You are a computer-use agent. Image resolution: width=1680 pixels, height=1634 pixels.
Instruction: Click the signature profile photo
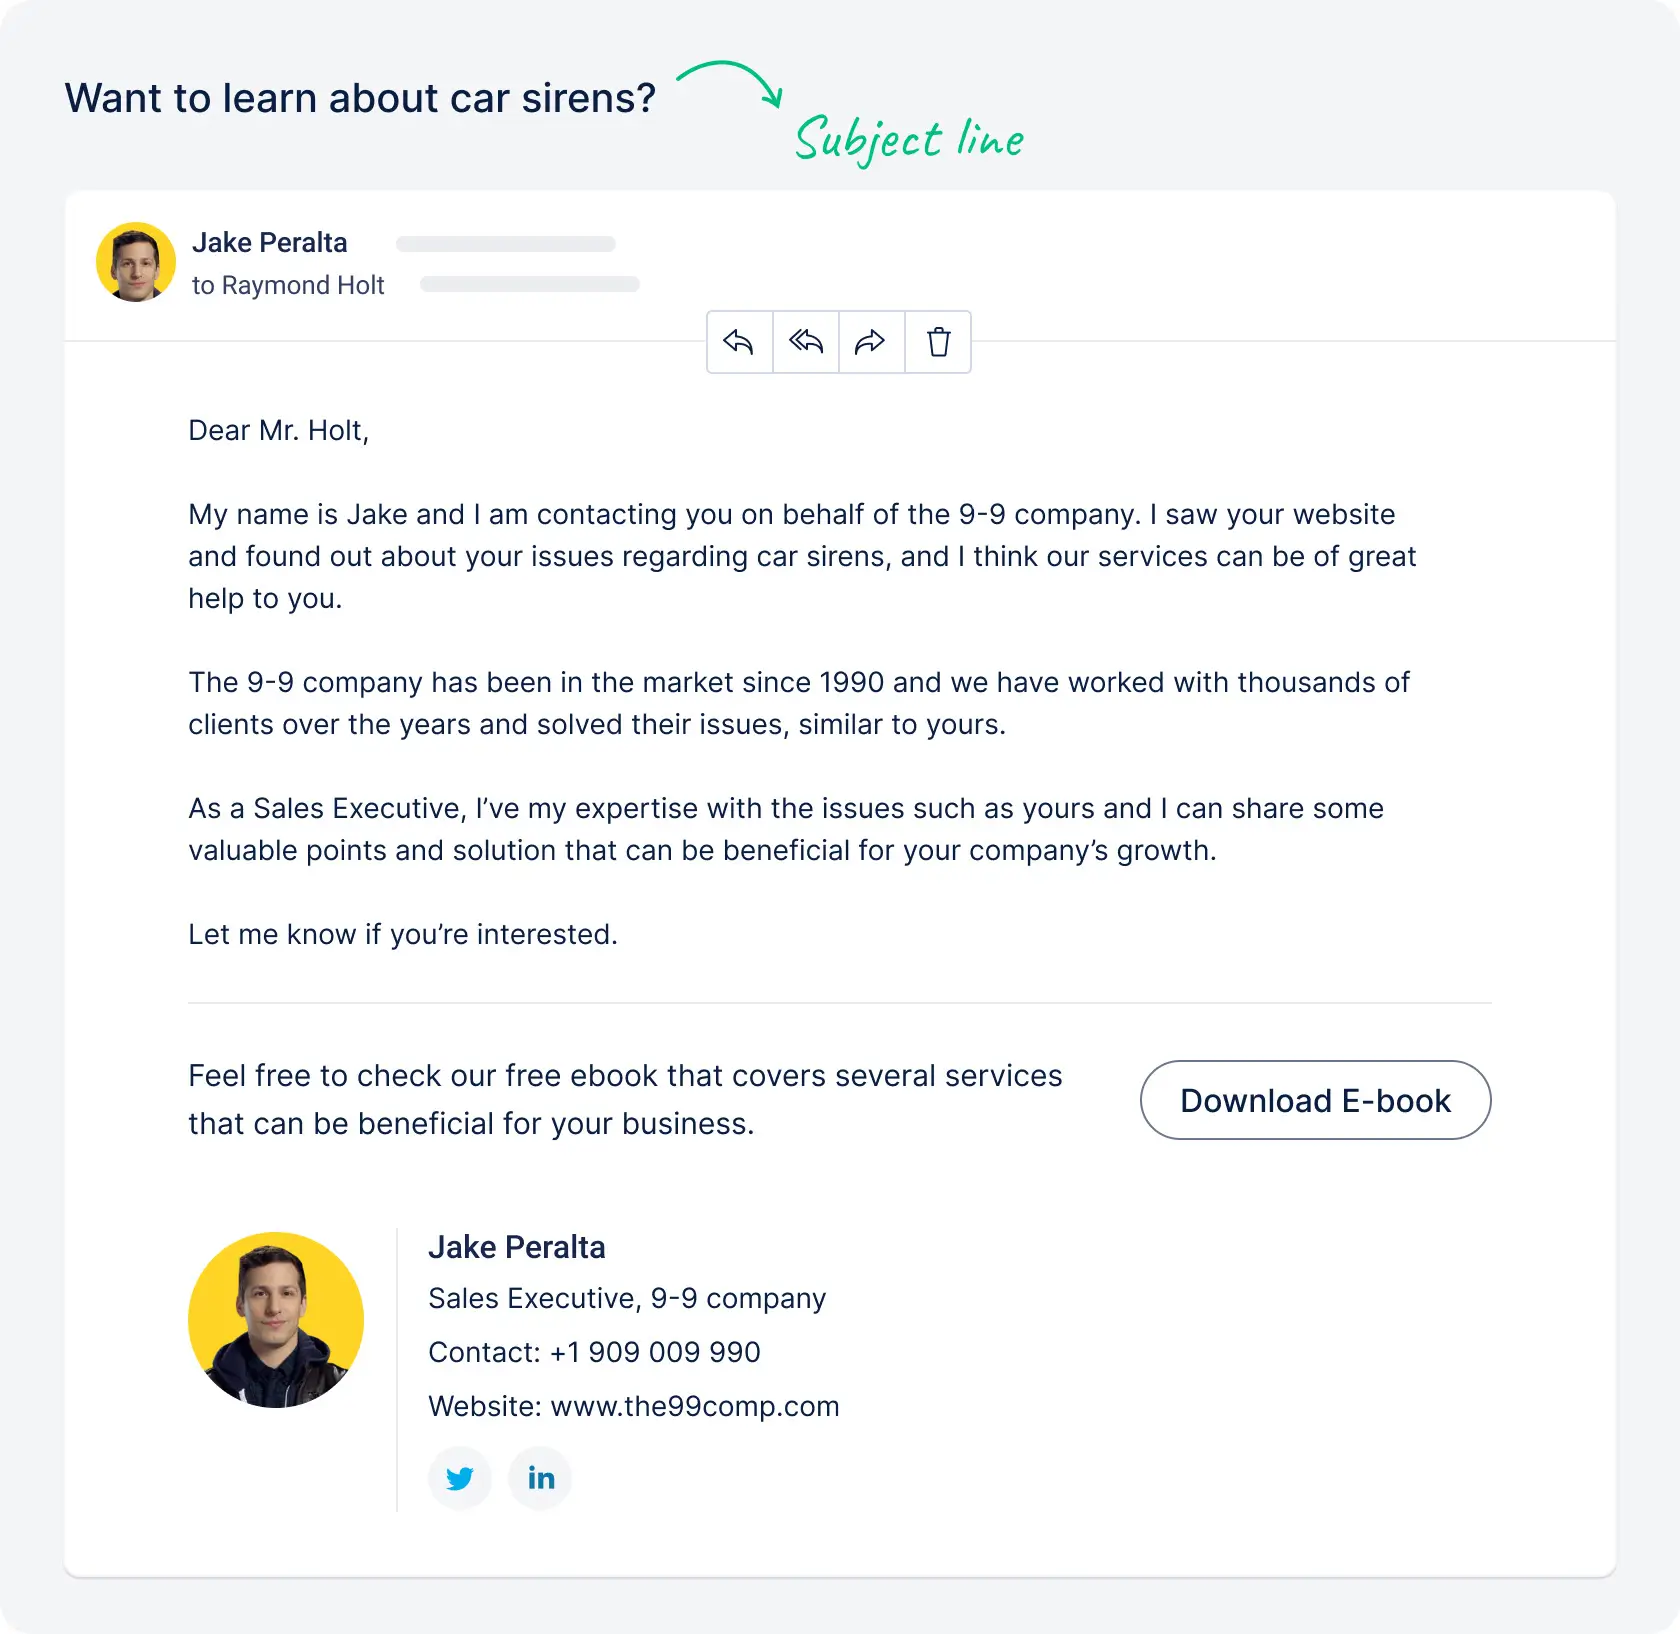(x=276, y=1320)
